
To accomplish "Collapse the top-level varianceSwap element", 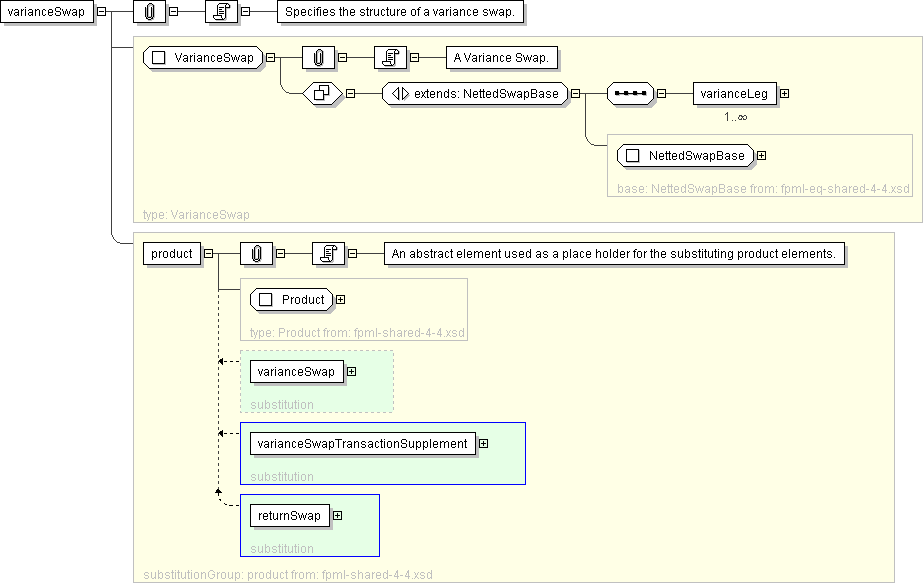I will point(103,12).
